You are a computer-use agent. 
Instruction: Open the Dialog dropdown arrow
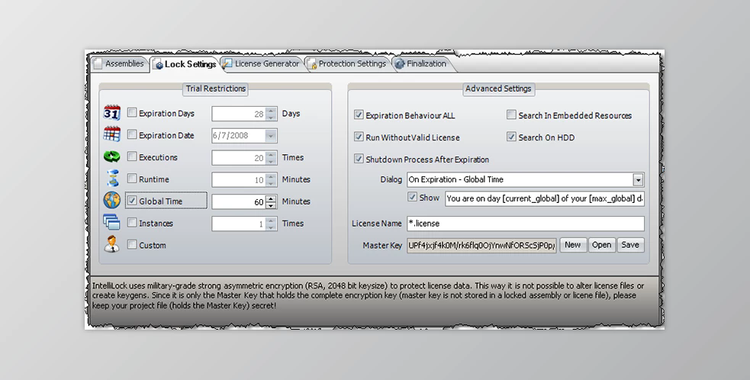tap(638, 180)
